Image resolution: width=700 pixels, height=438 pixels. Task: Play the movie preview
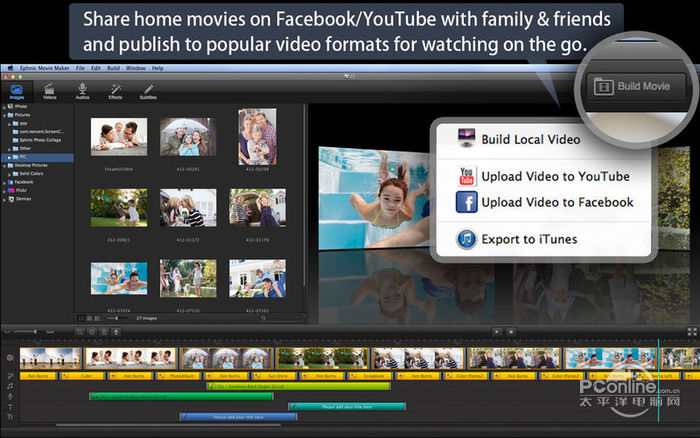(x=497, y=332)
